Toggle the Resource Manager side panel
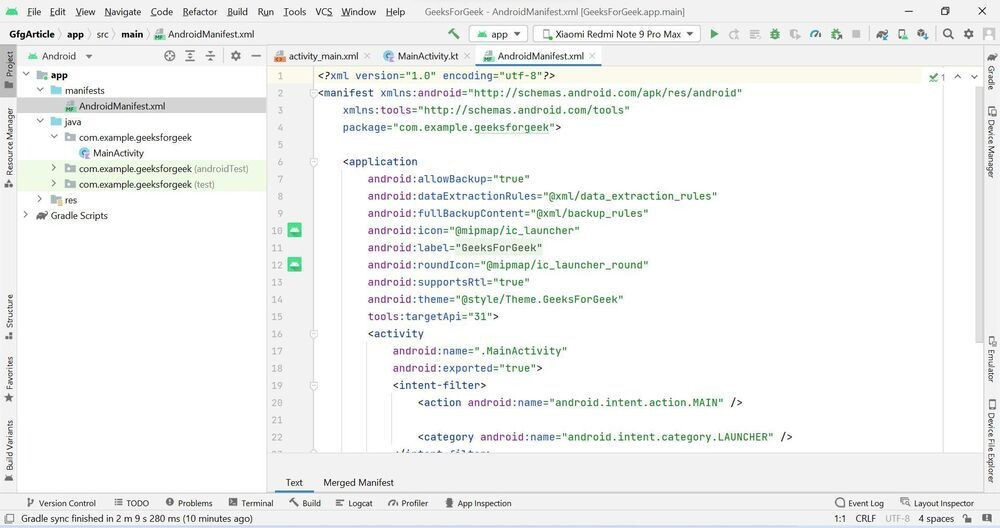Image resolution: width=1000 pixels, height=528 pixels. tap(9, 141)
